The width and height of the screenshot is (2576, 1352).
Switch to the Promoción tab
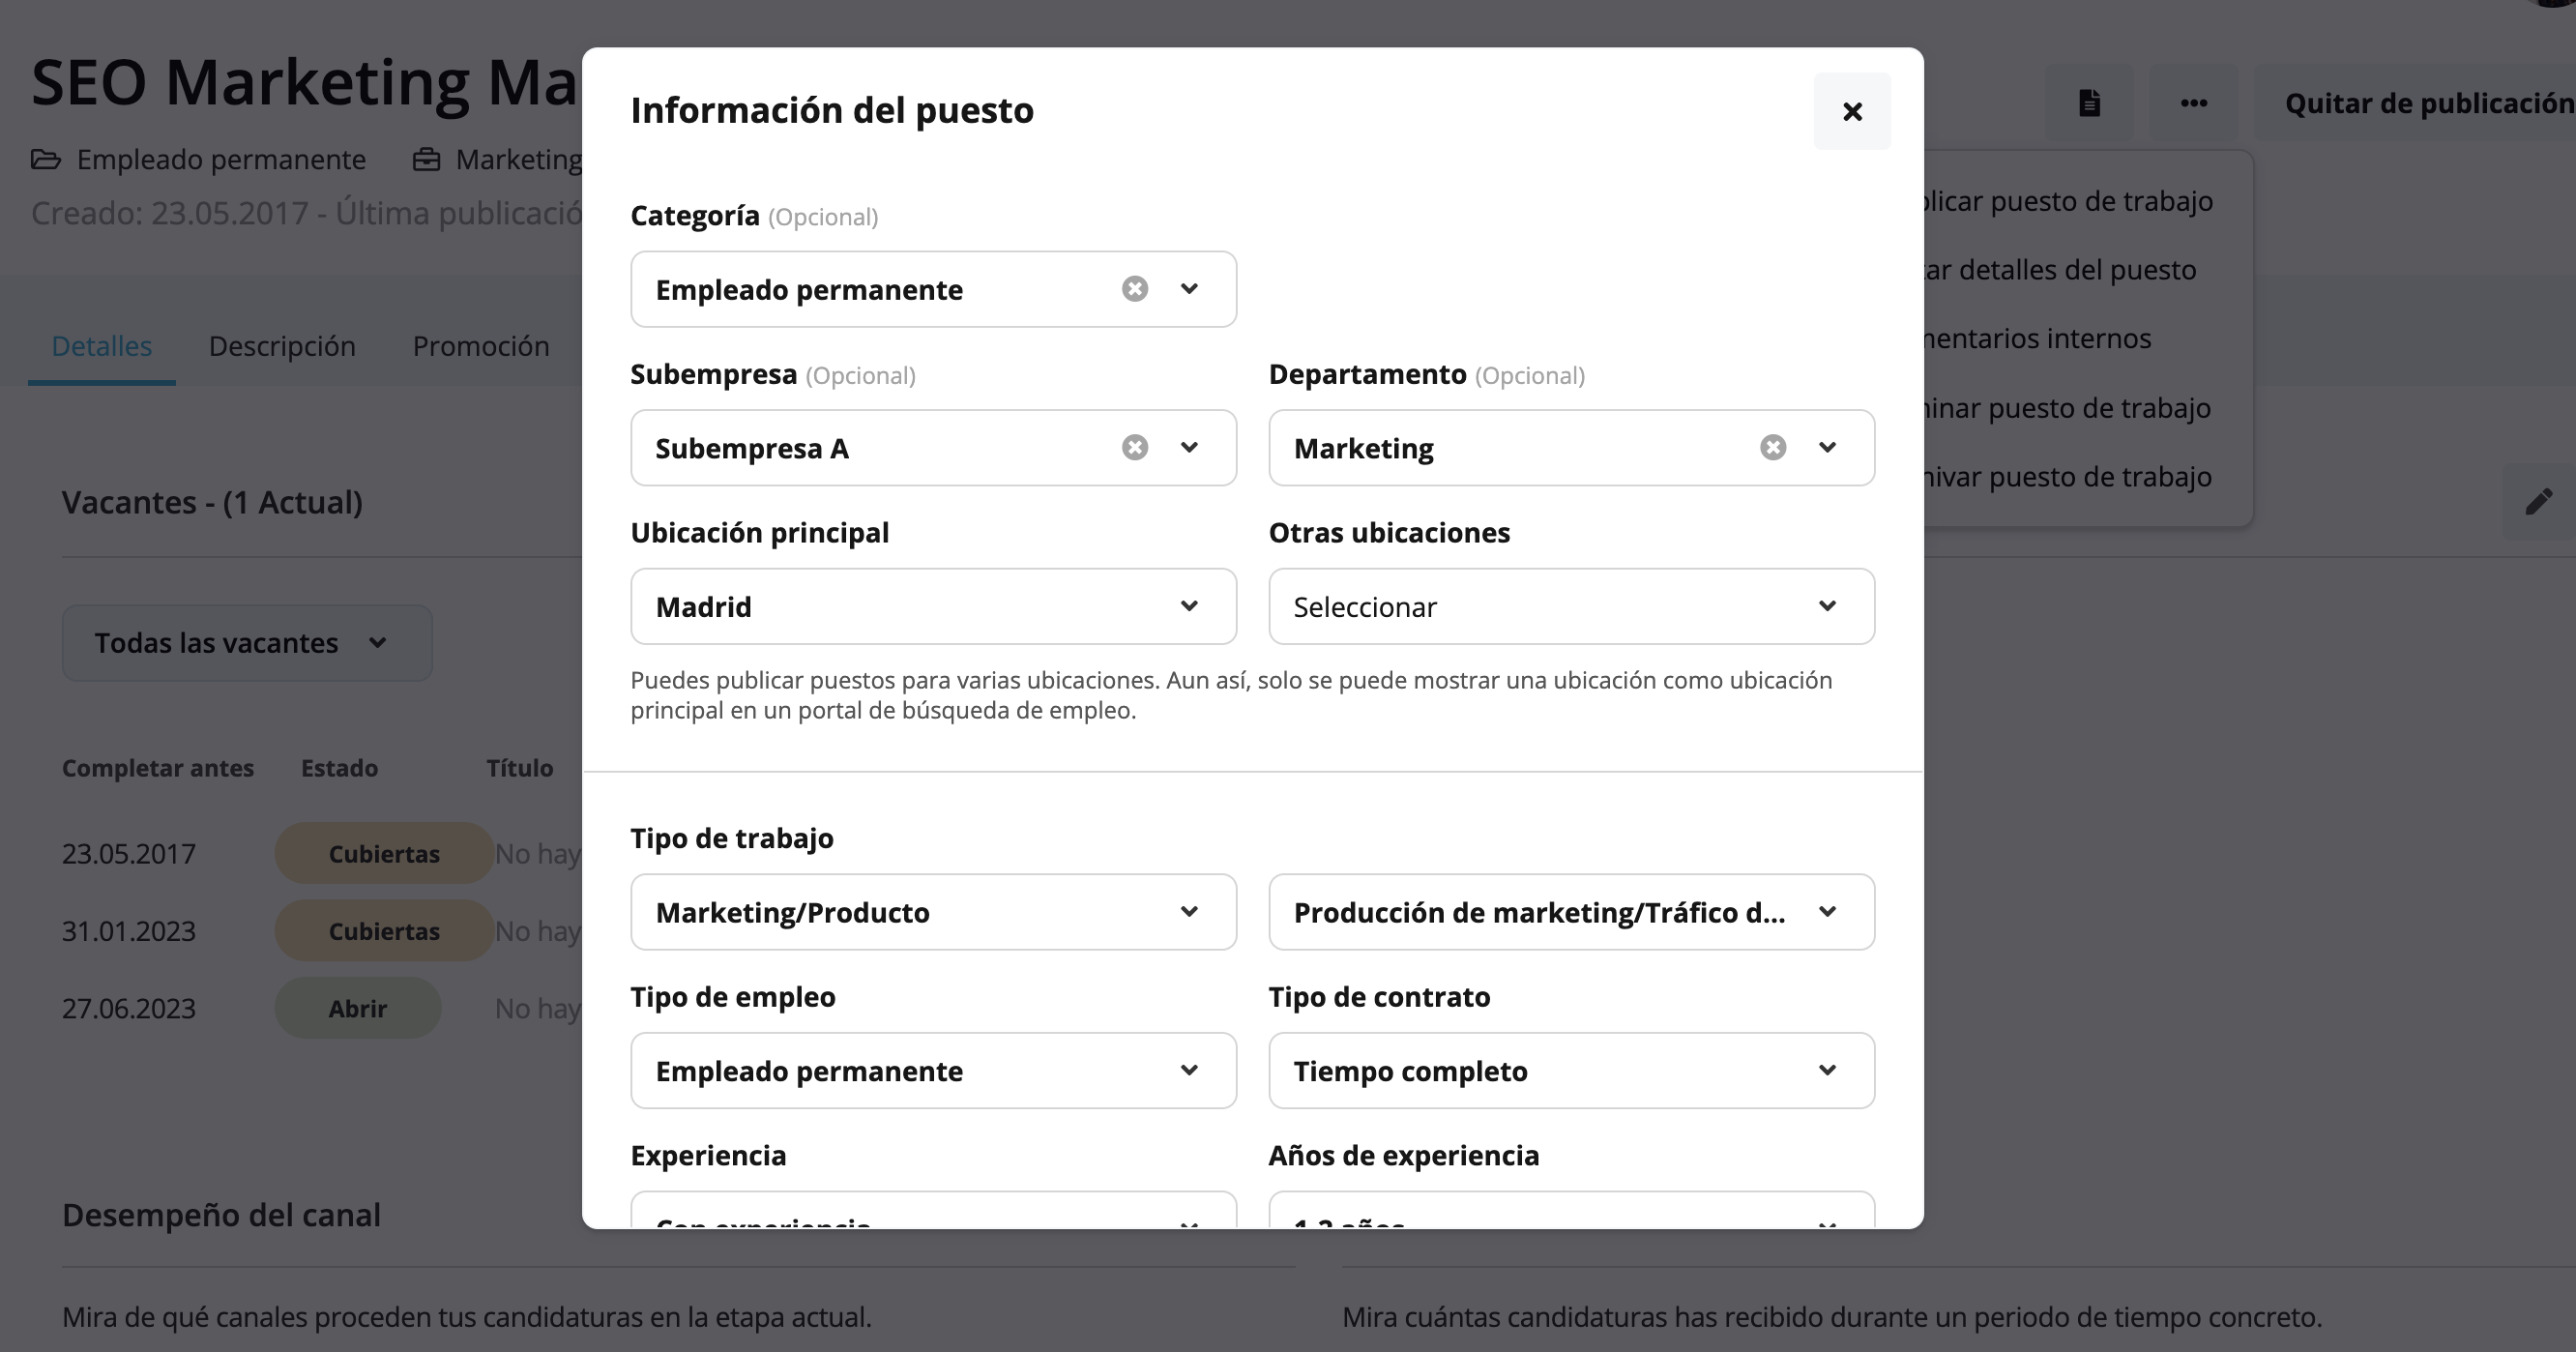click(x=481, y=346)
